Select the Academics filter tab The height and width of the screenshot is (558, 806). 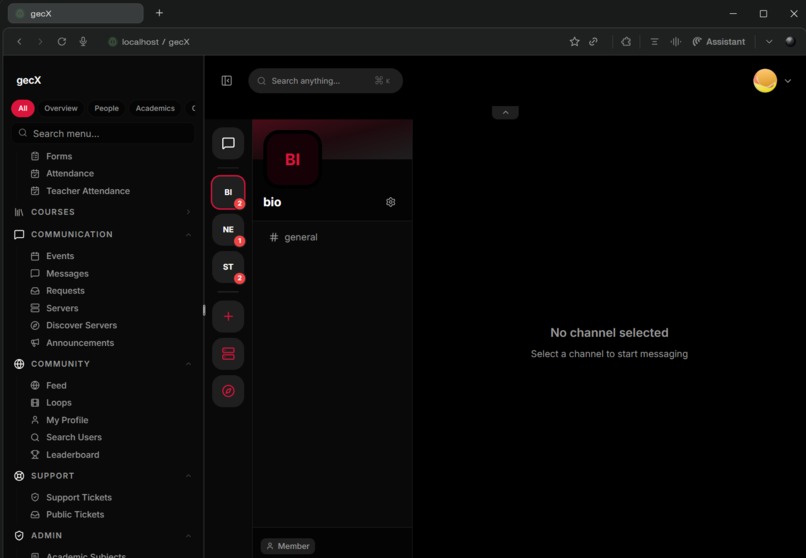coord(155,108)
